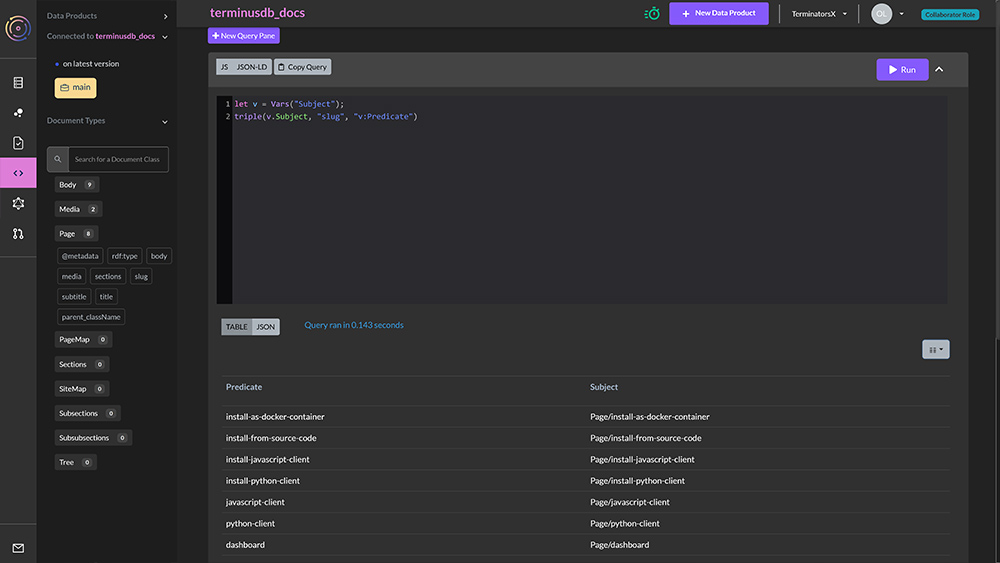Open the change requests branch icon
This screenshot has height=563, width=1000.
[x=18, y=234]
